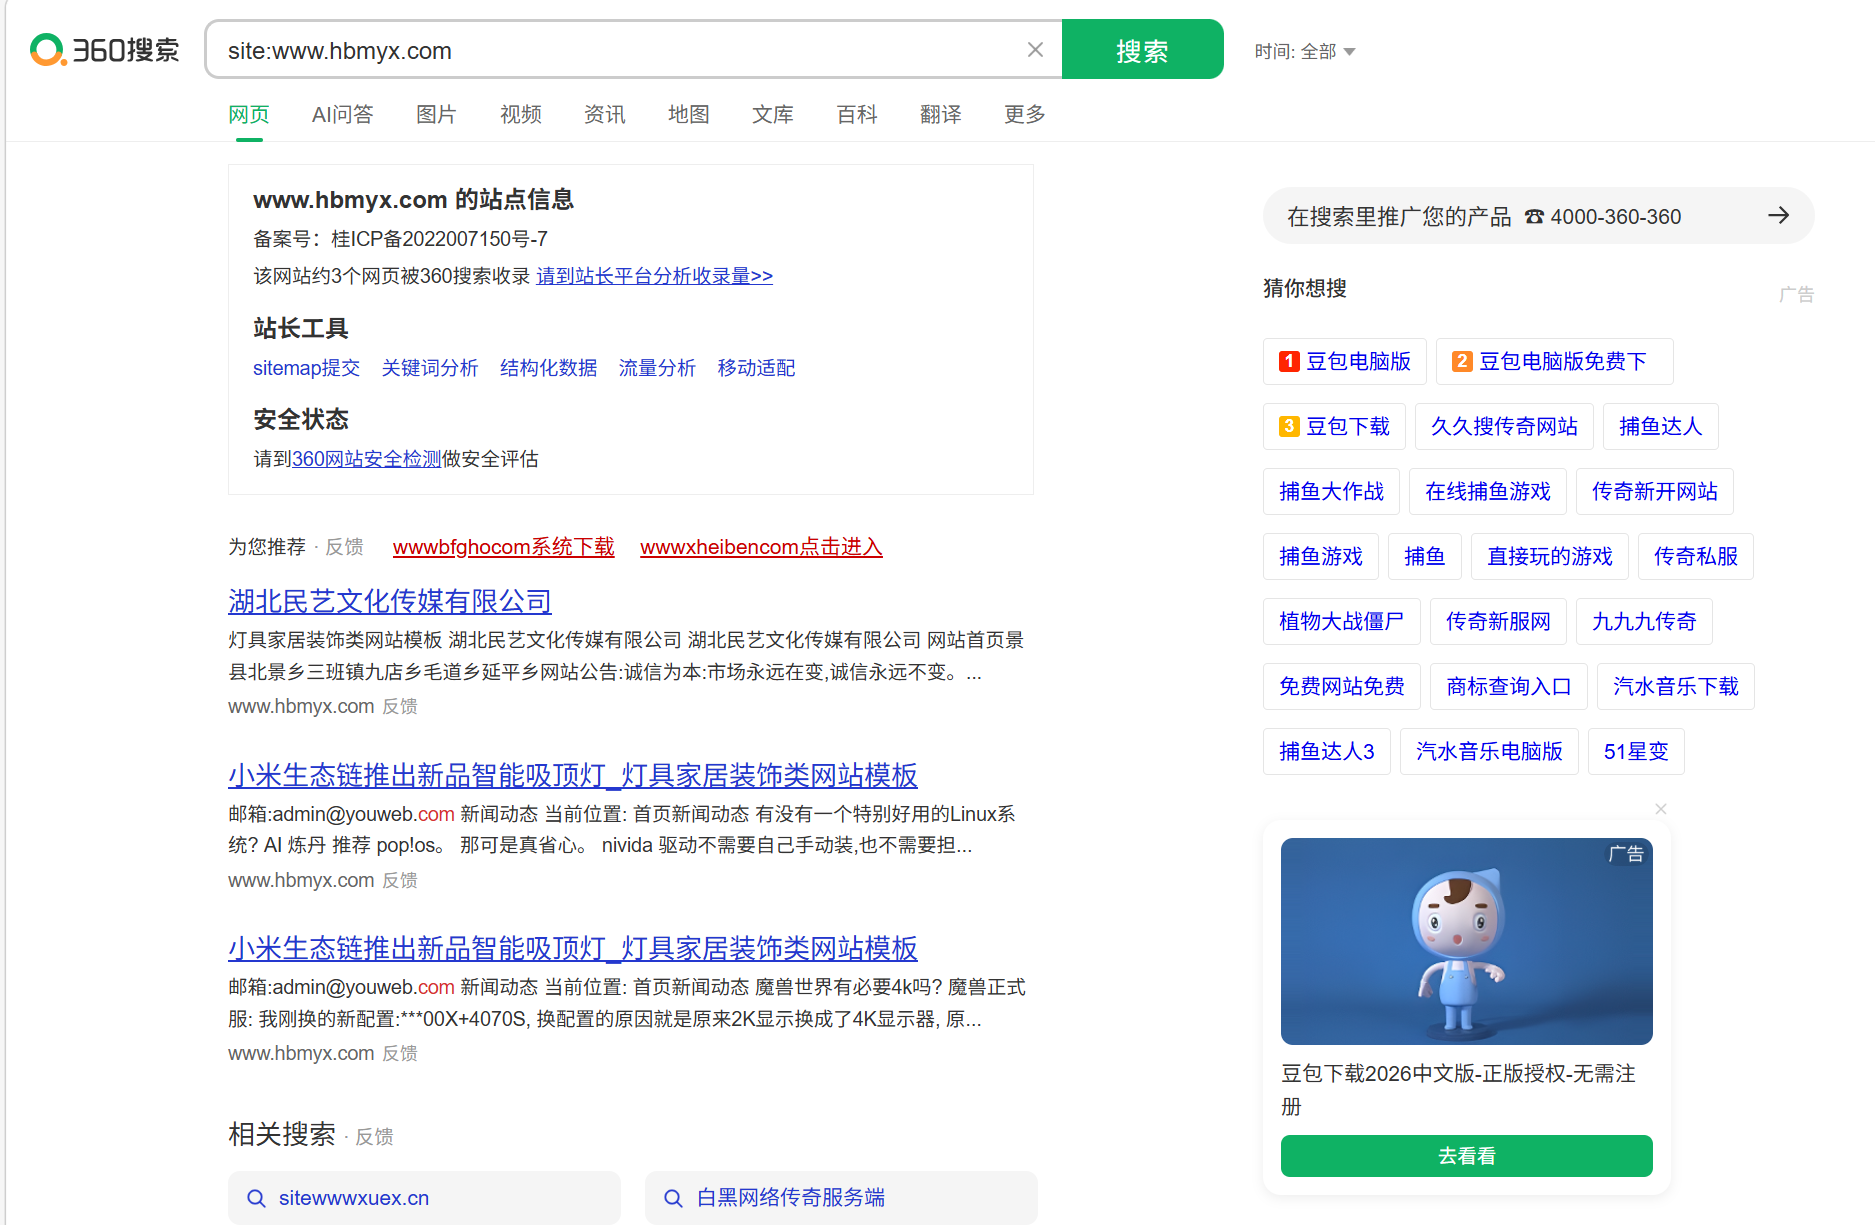Go to the 视频 tab
1875x1225 pixels.
click(521, 114)
